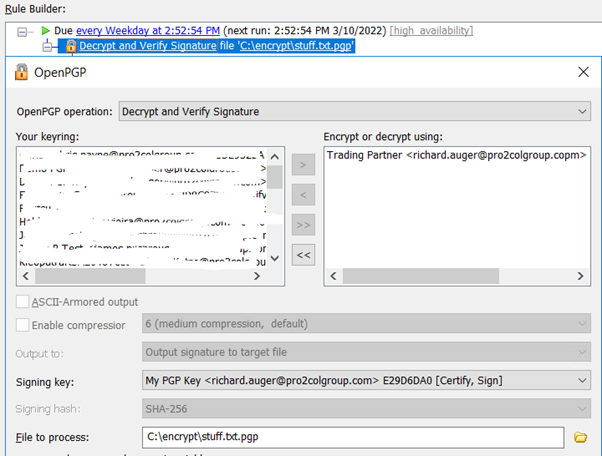Click the padlock icon beside Decrypt and Verify Signature
The width and height of the screenshot is (602, 456).
69,46
